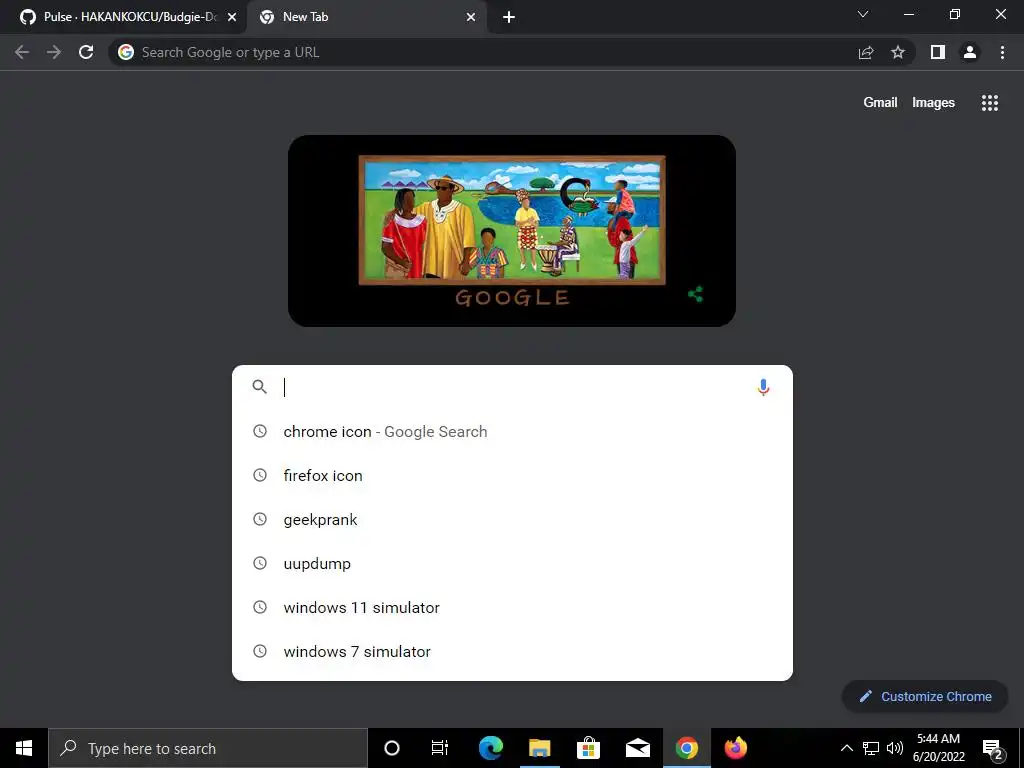This screenshot has width=1024, height=768.
Task: Click the taskbar Type here to search box
Action: click(x=208, y=748)
